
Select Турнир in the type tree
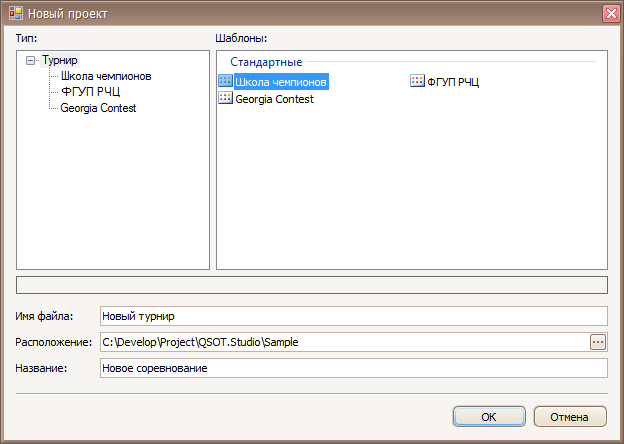[x=60, y=60]
